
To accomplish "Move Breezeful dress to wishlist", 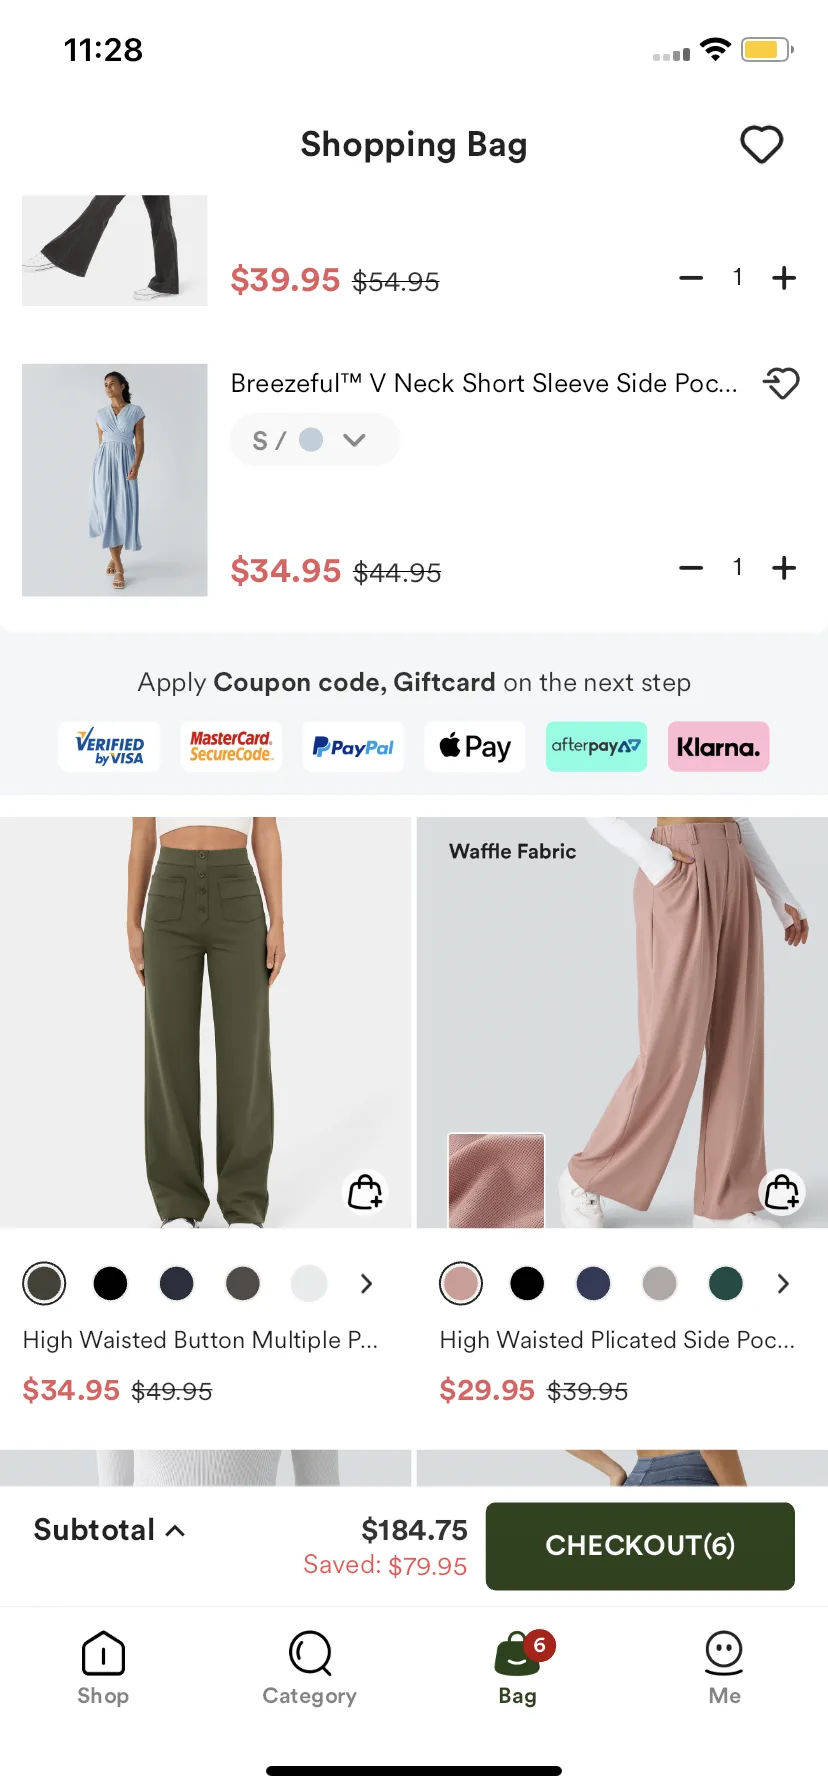I will [x=781, y=383].
